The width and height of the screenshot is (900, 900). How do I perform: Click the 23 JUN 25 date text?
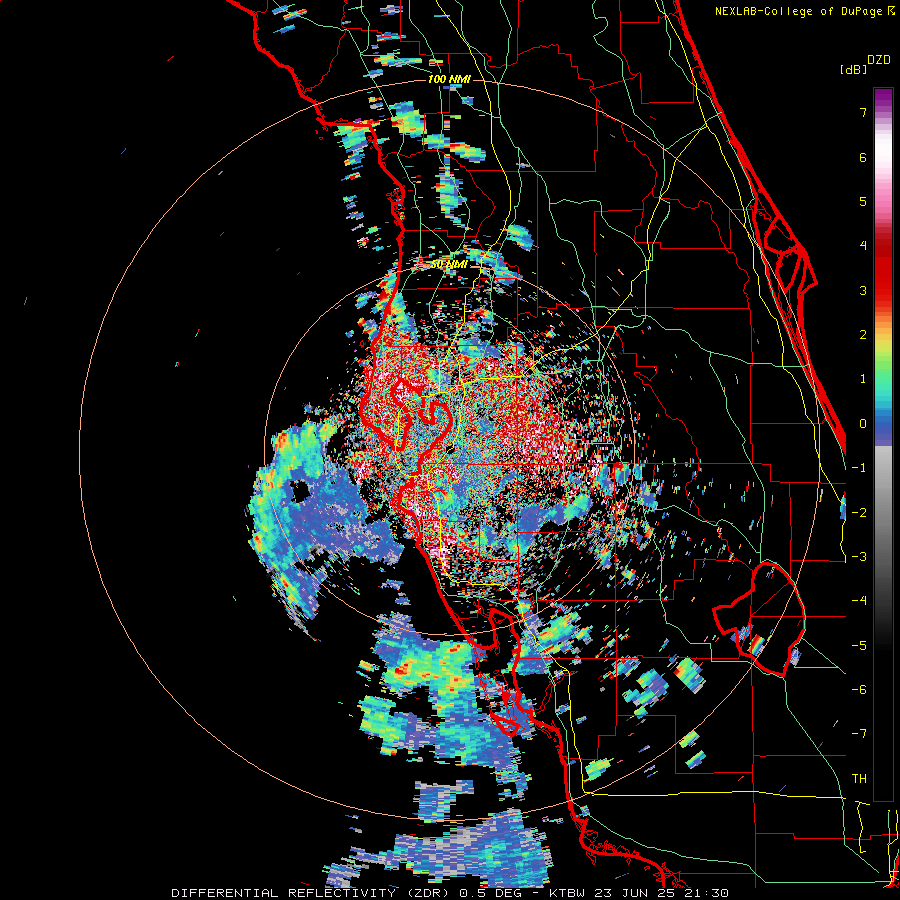[635, 893]
